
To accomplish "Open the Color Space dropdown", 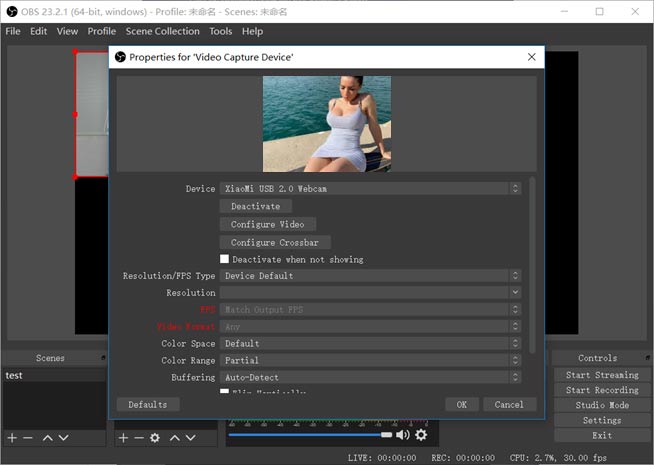I will click(x=370, y=343).
